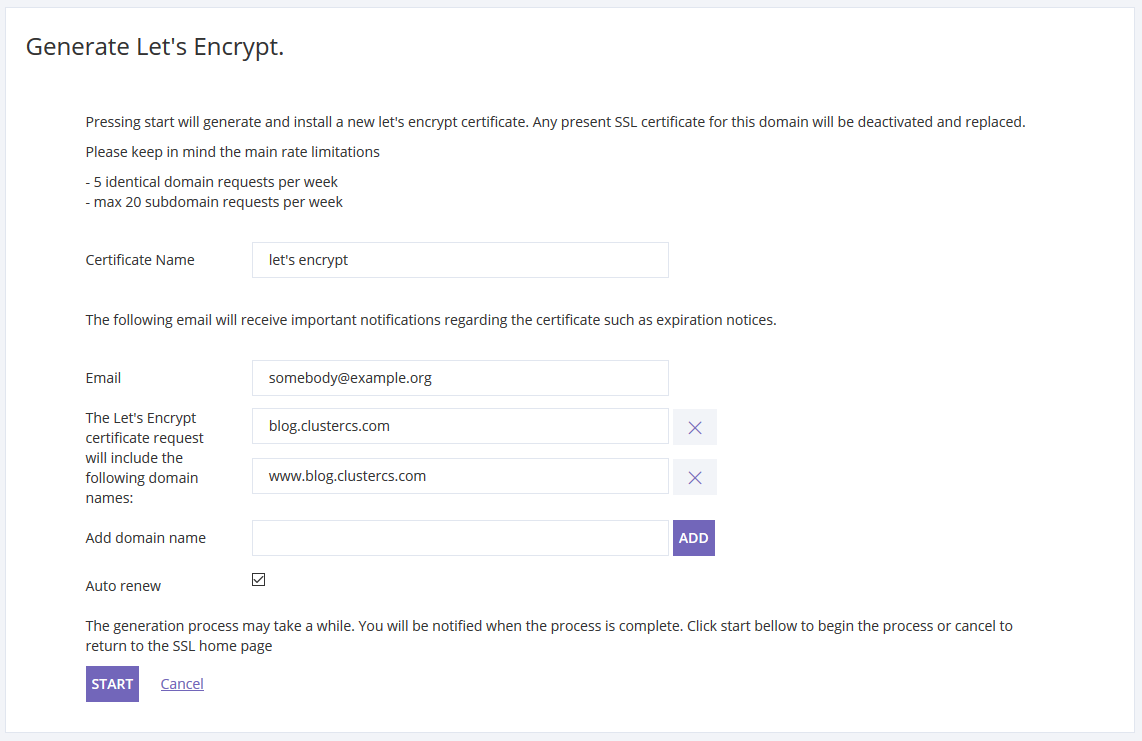Click the Generate Let's Encrypt heading
The width and height of the screenshot is (1142, 741).
[x=155, y=47]
